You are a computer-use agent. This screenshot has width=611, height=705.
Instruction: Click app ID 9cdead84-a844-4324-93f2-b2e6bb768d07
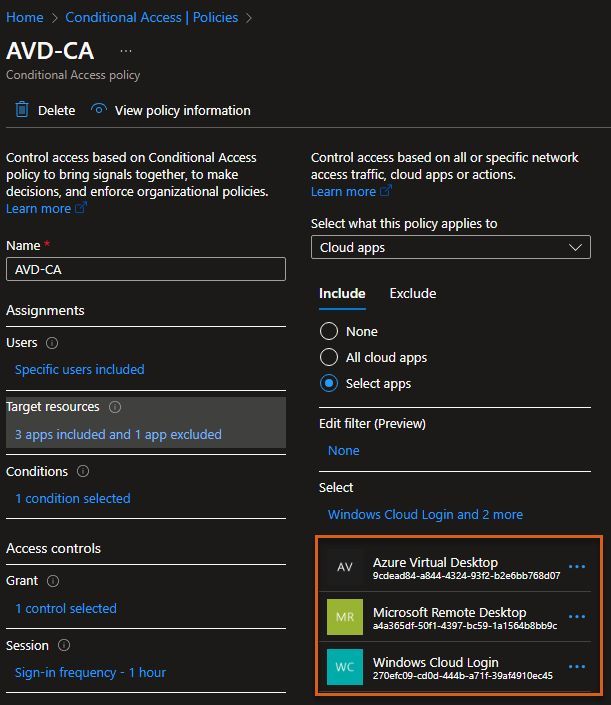[x=466, y=576]
